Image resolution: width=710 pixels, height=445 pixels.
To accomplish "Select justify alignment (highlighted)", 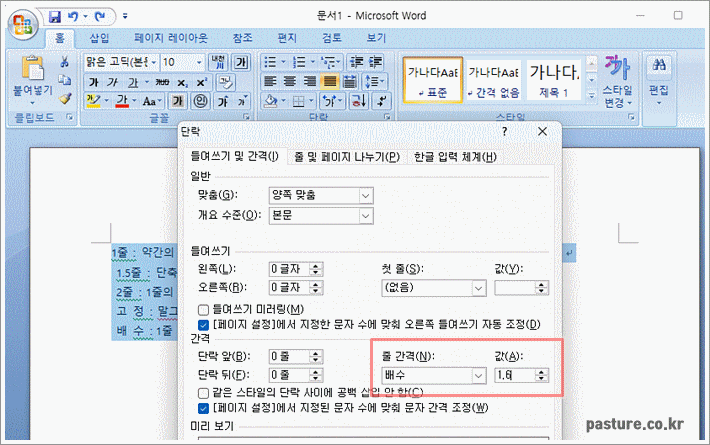I will (330, 81).
